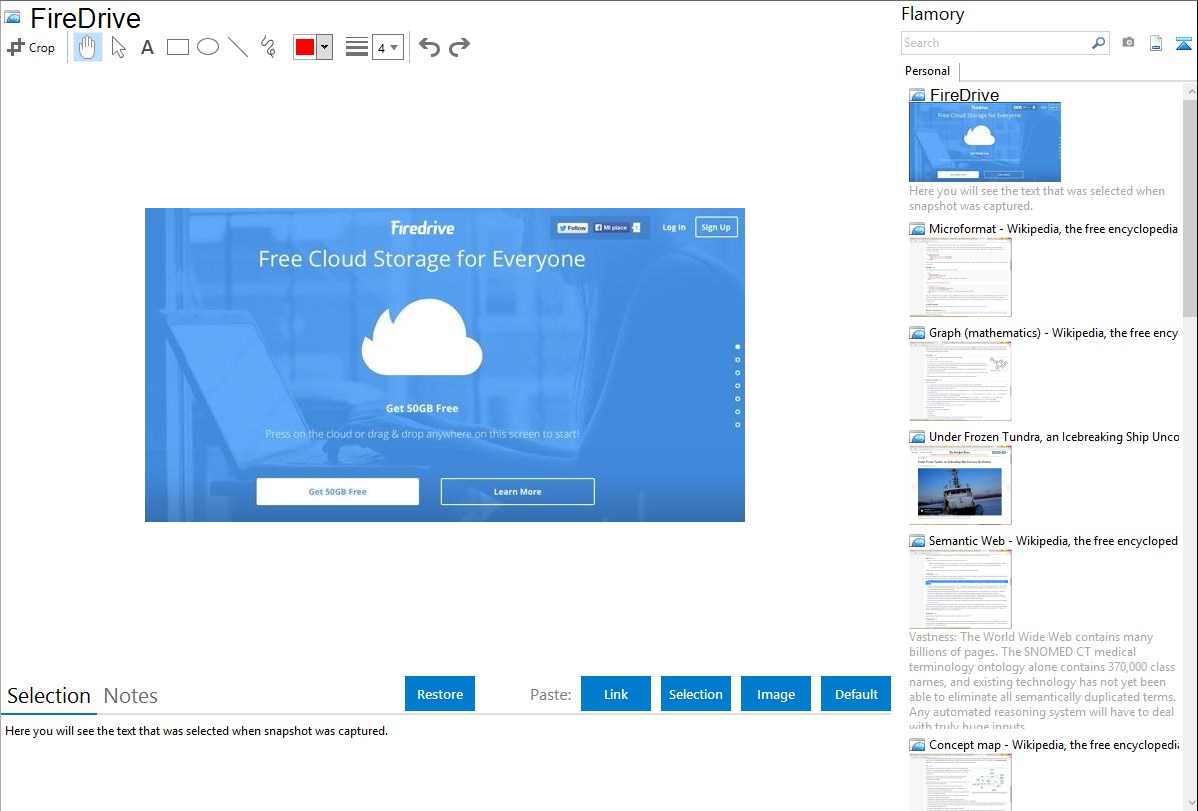The width and height of the screenshot is (1198, 811).
Task: Click the white cloud in the snapshot
Action: coord(422,337)
